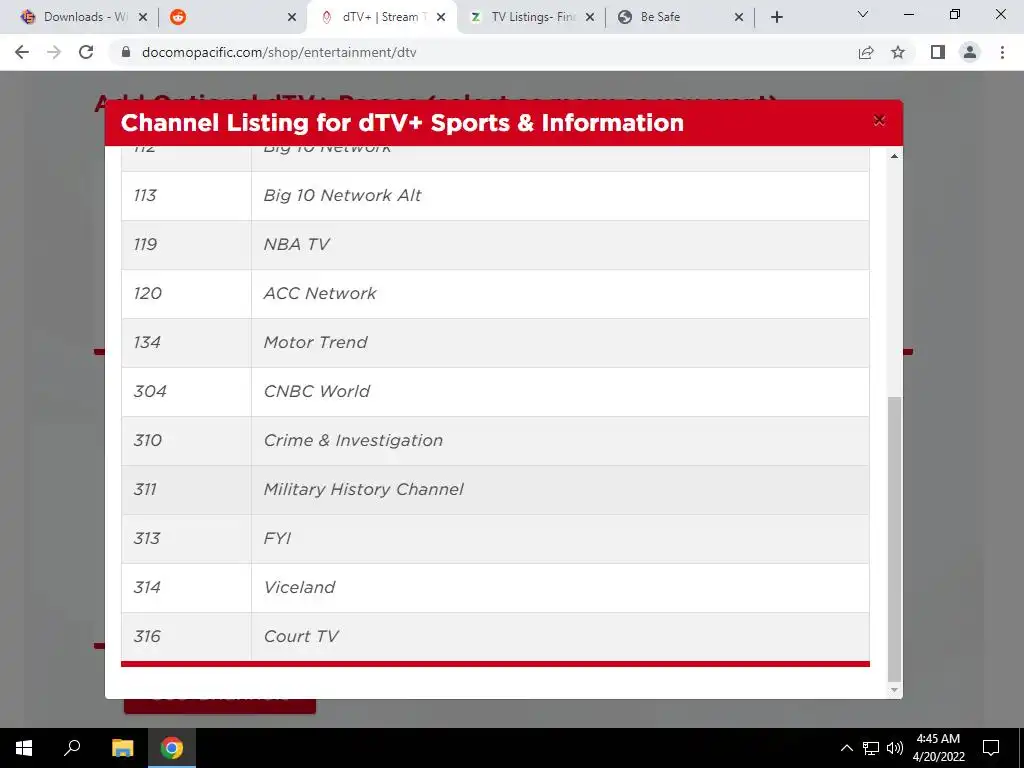The width and height of the screenshot is (1024, 768).
Task: Click the FYI channel name
Action: pyautogui.click(x=277, y=538)
